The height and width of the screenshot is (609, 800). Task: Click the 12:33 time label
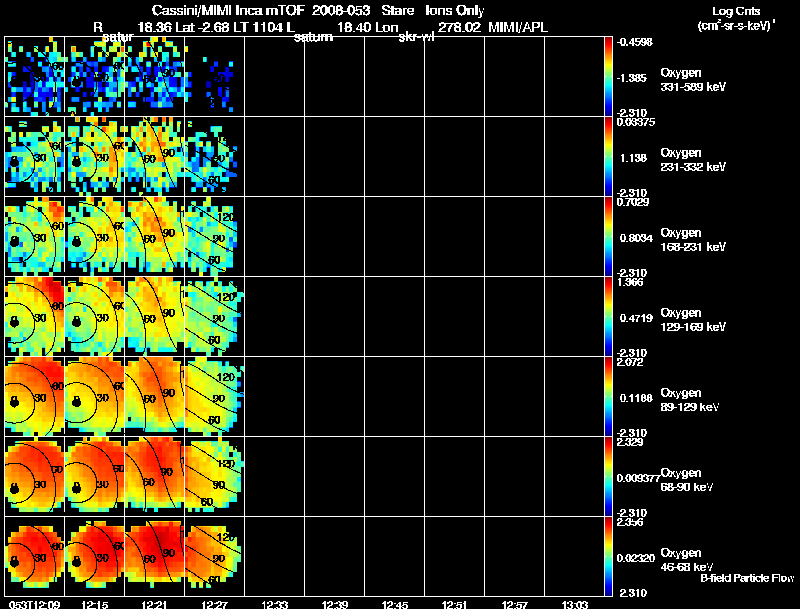click(x=274, y=604)
